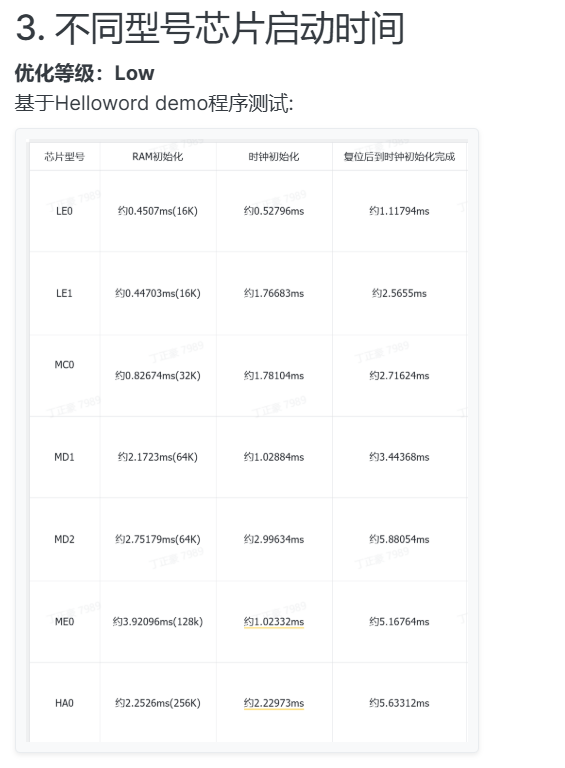Click the ME0 chip model cell
This screenshot has height=768, width=565.
[65, 622]
